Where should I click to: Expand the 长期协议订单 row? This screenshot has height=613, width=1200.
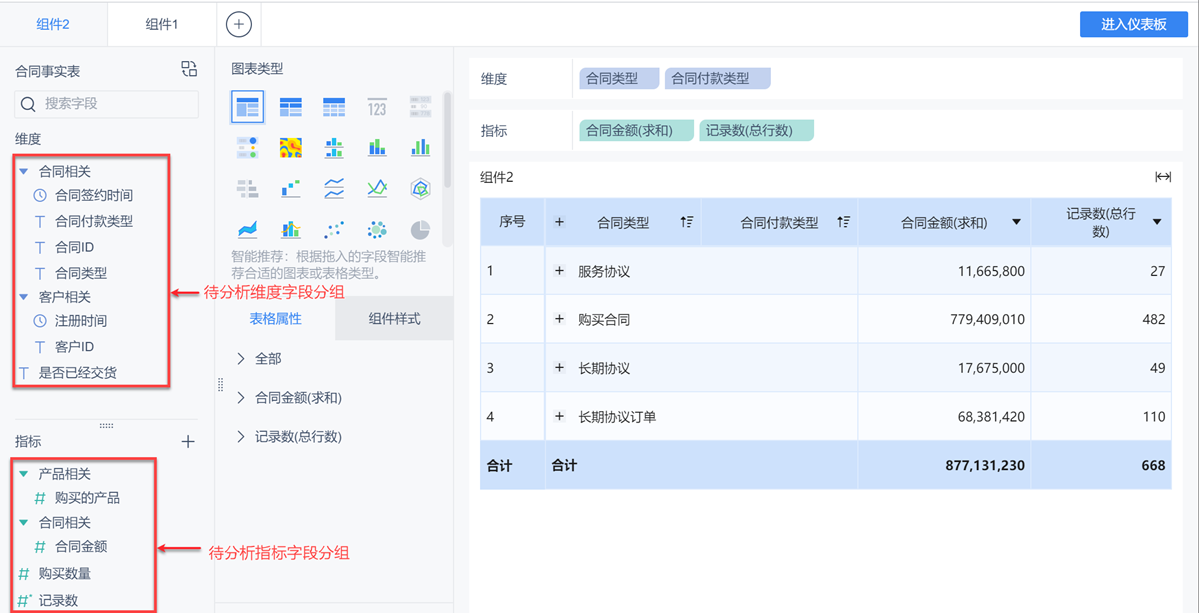coord(560,417)
